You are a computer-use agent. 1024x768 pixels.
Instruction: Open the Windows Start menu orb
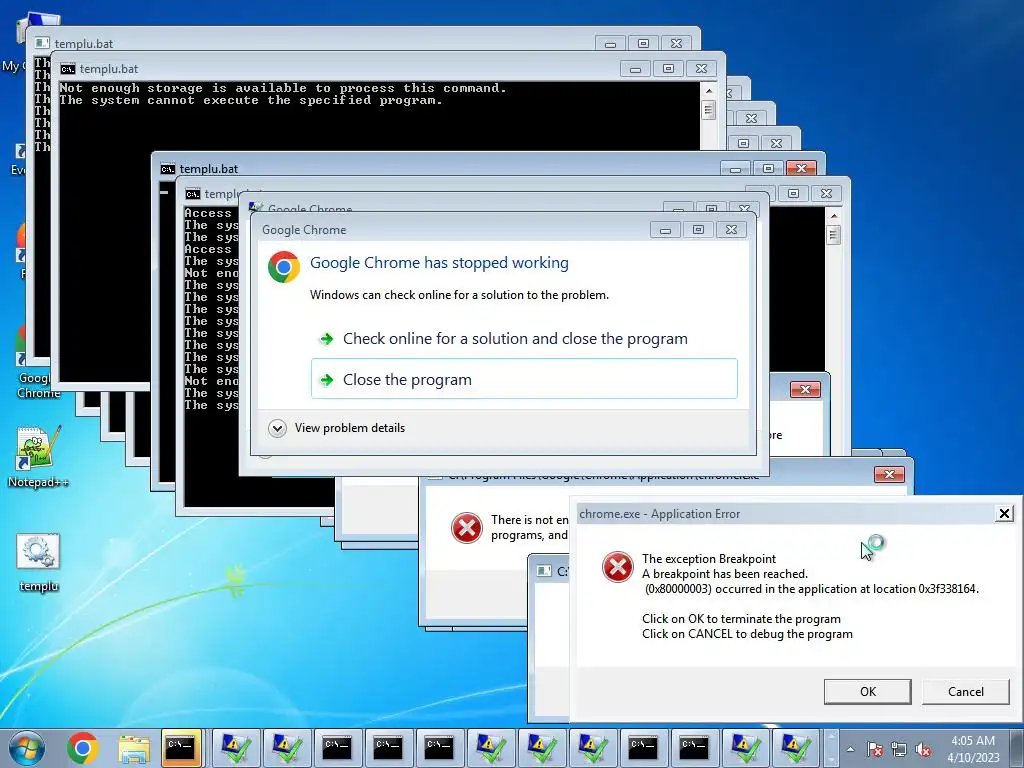pos(26,748)
